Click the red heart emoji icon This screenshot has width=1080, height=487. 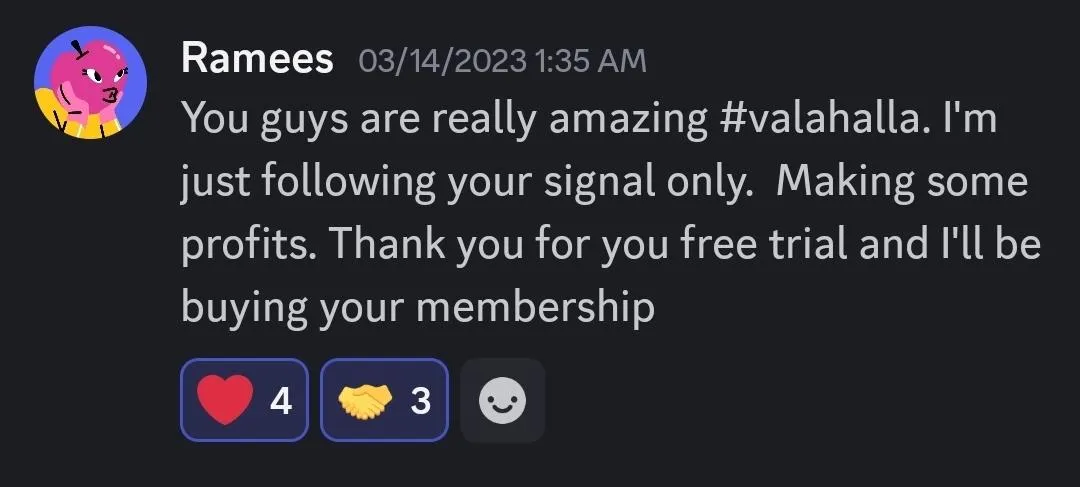coord(225,400)
